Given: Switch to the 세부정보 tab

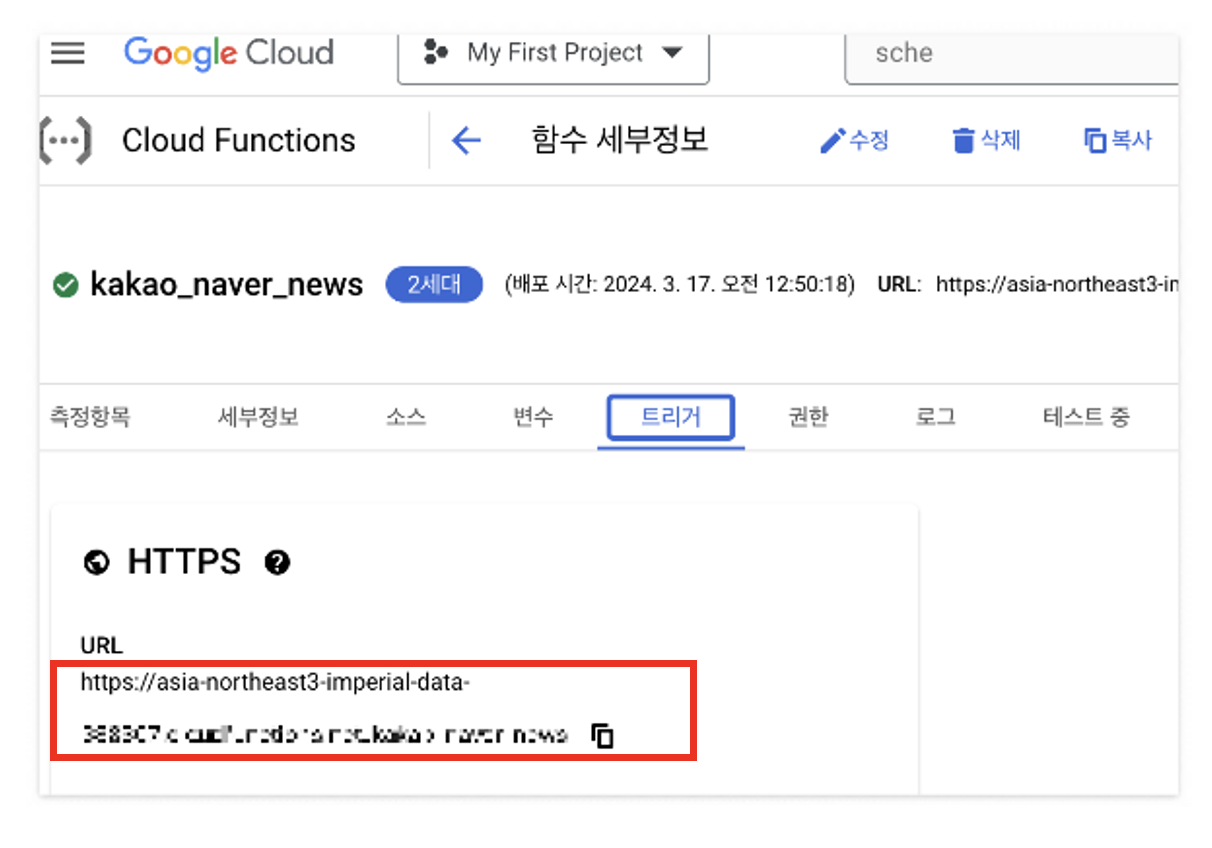Looking at the screenshot, I should click(x=258, y=417).
